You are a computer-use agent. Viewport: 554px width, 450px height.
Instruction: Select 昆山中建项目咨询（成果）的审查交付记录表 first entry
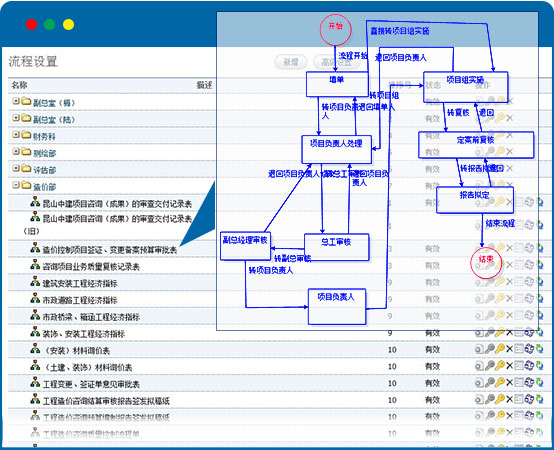(117, 204)
